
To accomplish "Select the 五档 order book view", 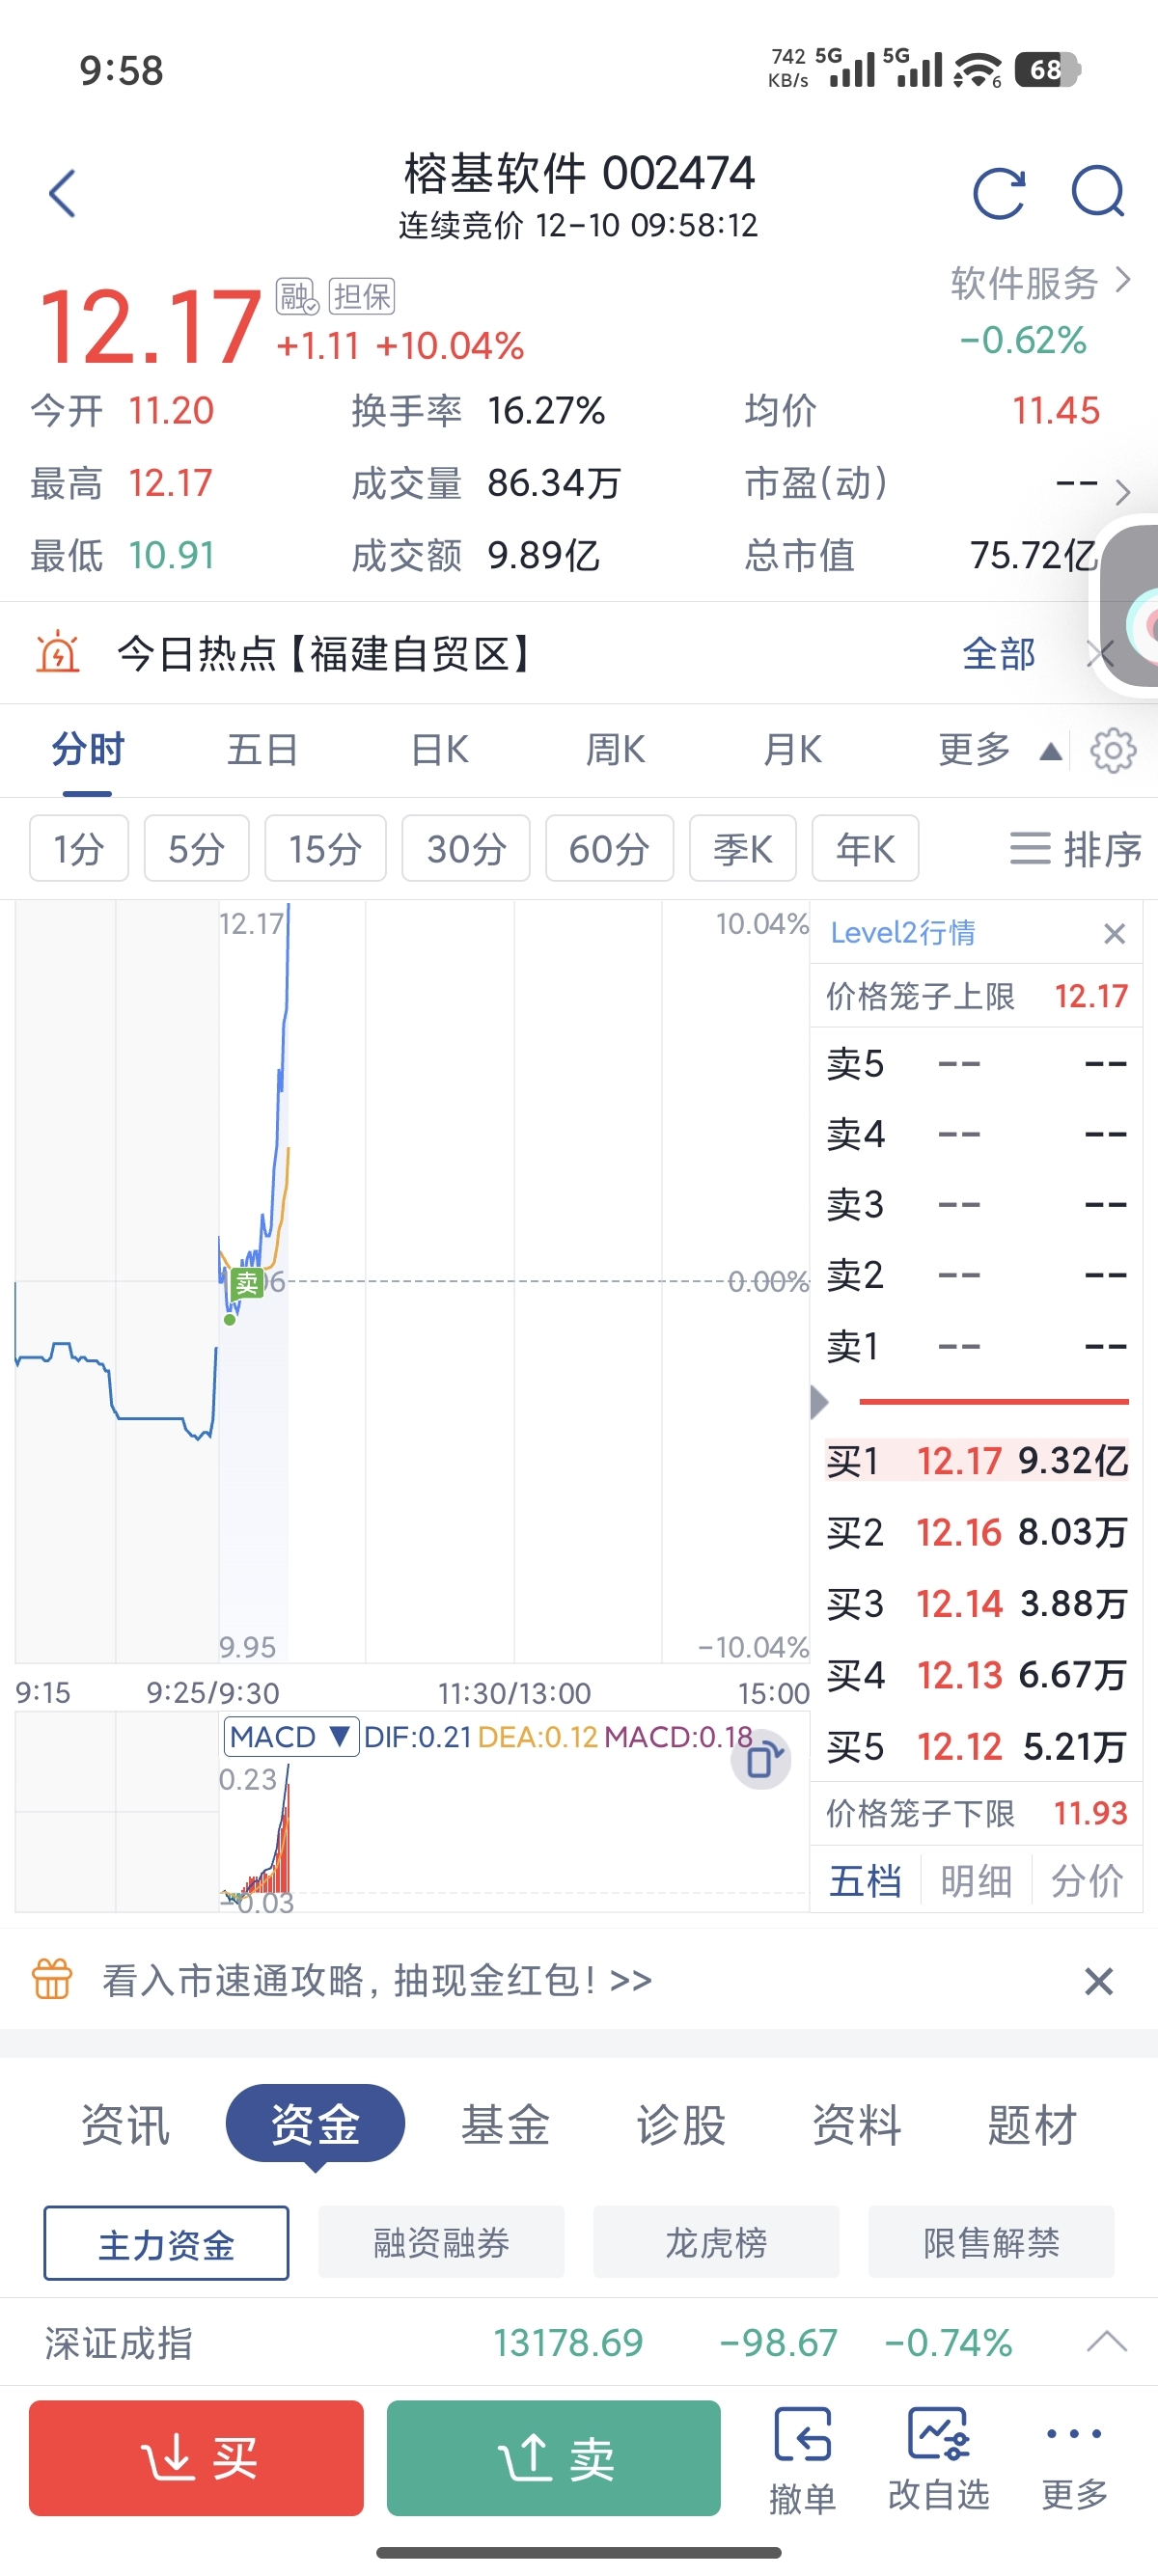I will coord(865,1881).
